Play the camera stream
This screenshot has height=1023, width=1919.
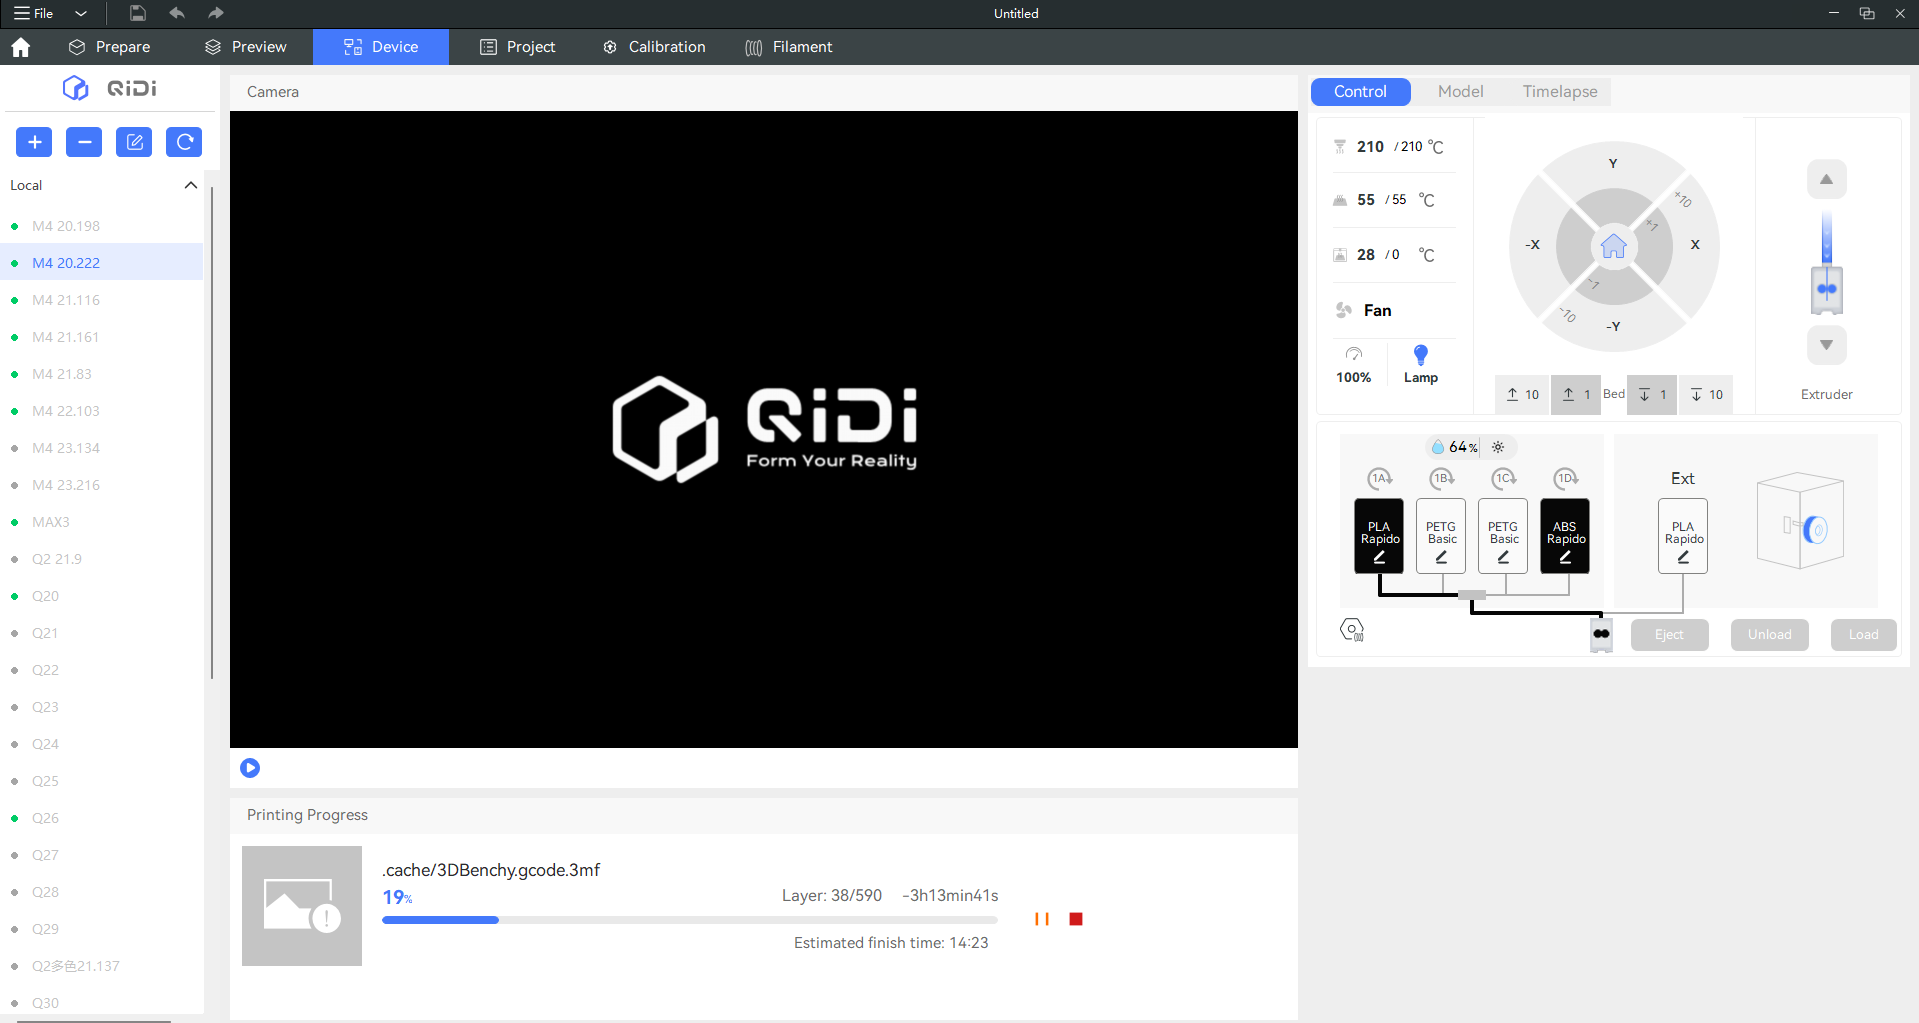coord(250,768)
